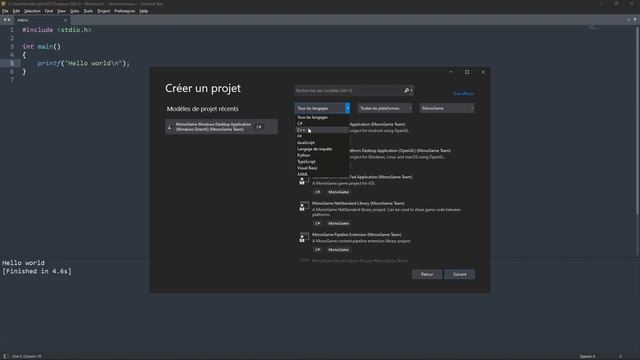
Task: Select JavaScript in the language list
Action: pyautogui.click(x=322, y=143)
